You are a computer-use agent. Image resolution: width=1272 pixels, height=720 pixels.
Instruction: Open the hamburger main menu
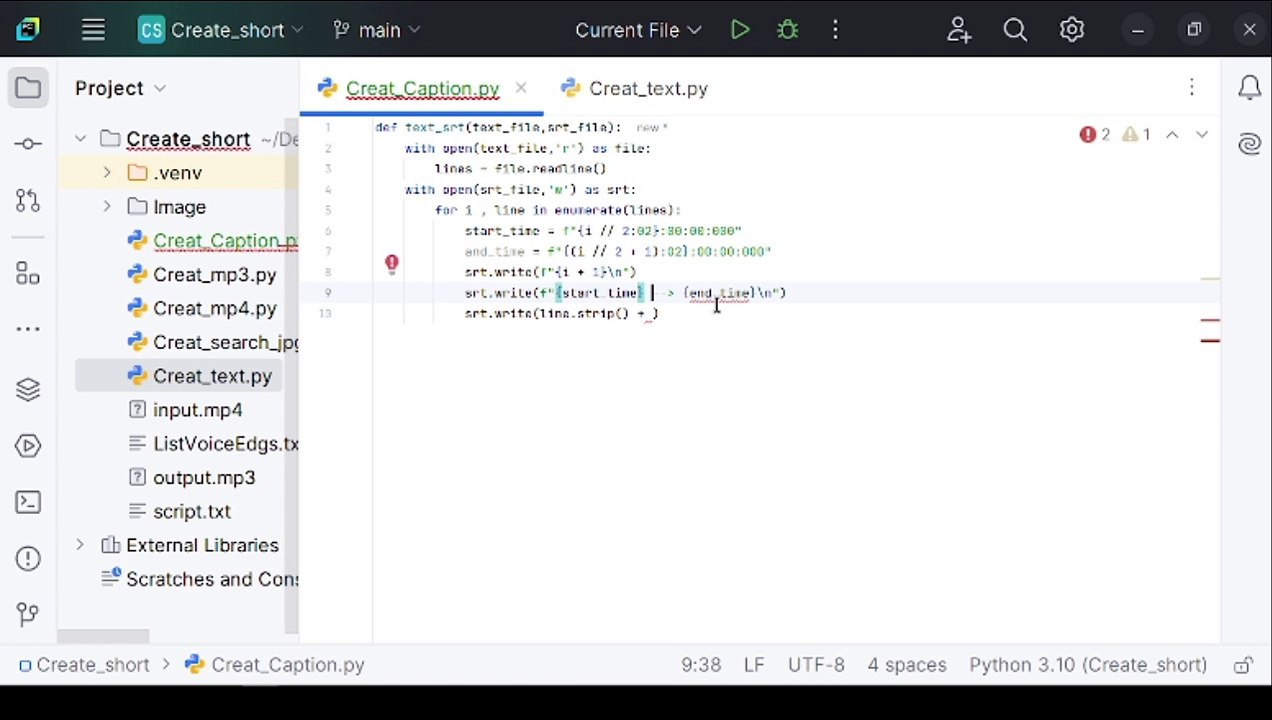coord(93,30)
